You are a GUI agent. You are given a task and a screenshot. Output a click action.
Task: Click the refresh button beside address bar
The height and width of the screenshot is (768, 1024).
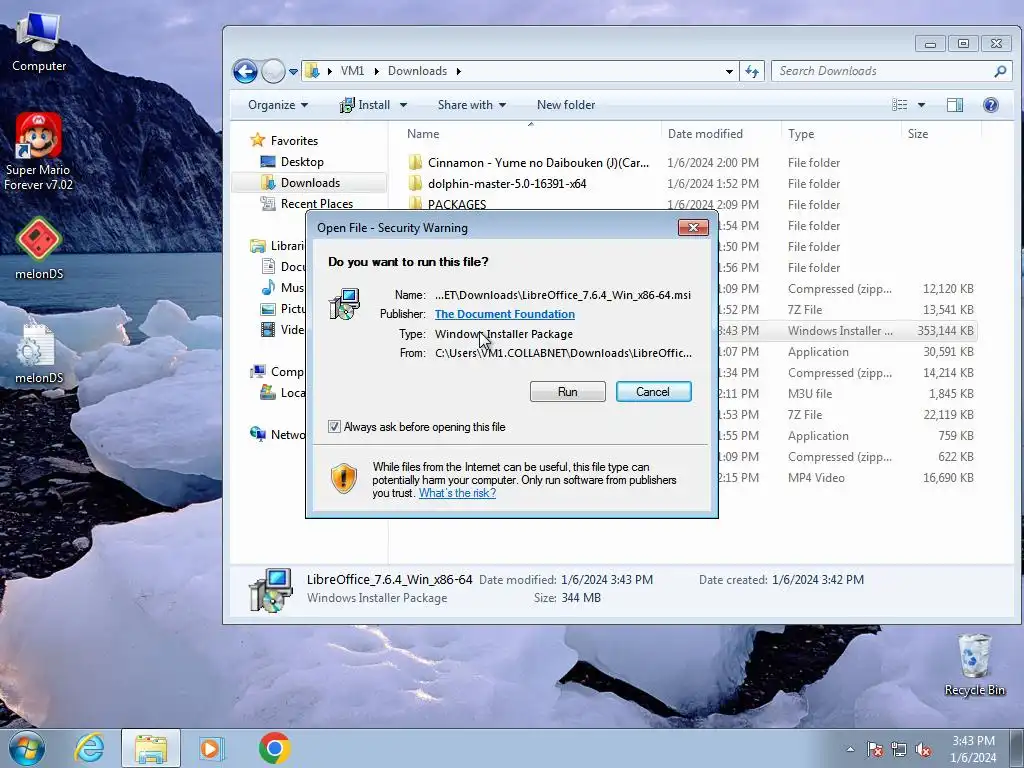752,71
